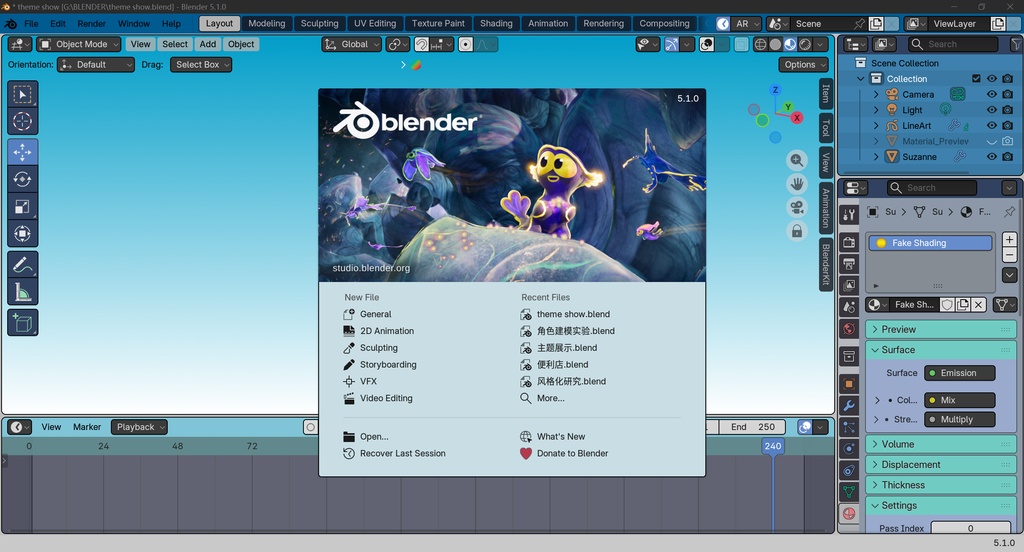Select the Measure tool
The width and height of the screenshot is (1024, 552).
pyautogui.click(x=22, y=292)
